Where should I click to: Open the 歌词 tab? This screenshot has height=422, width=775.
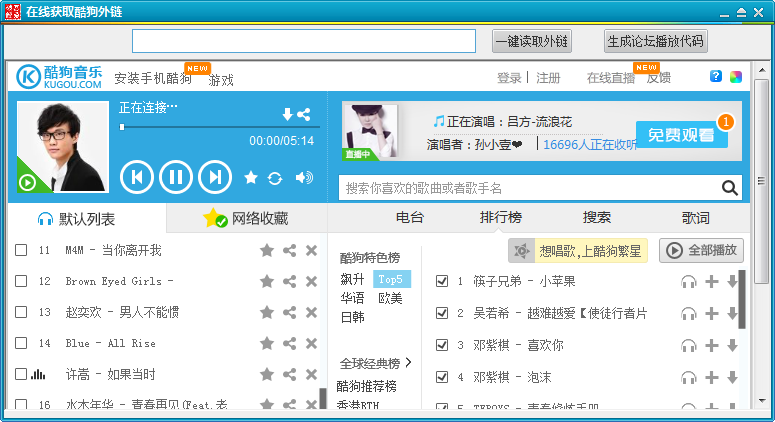695,218
